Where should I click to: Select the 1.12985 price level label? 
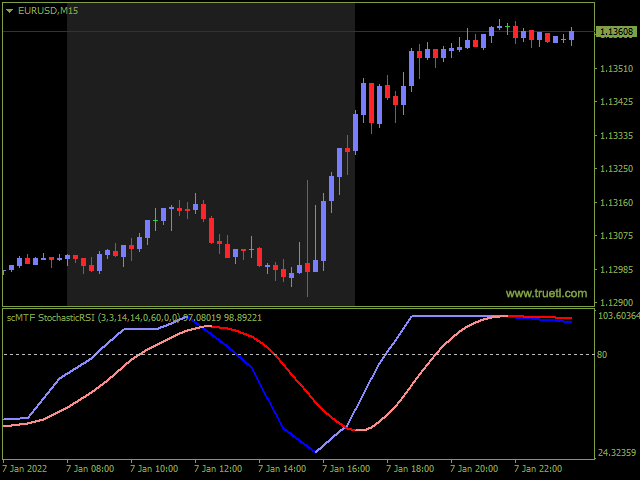(616, 269)
